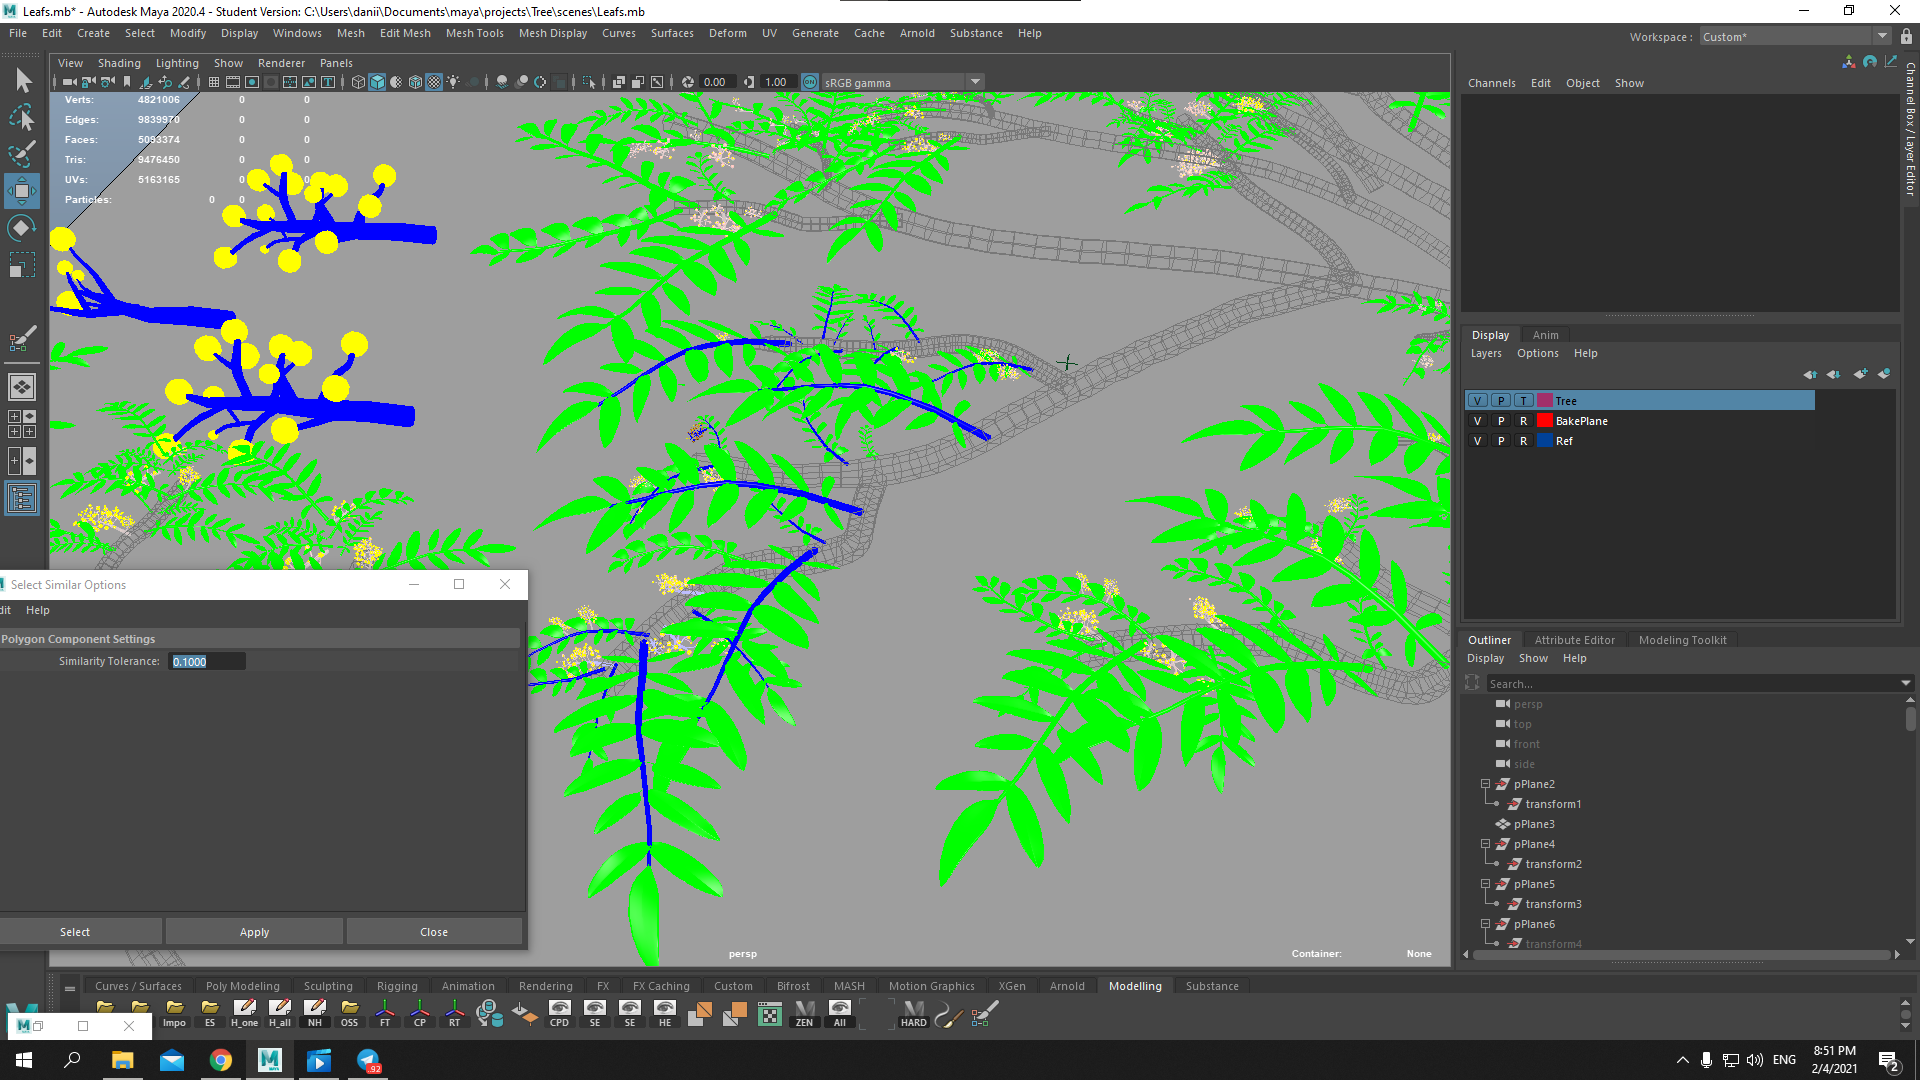This screenshot has width=1920, height=1080.
Task: Select the Poly Modeling shelf tab
Action: [242, 986]
